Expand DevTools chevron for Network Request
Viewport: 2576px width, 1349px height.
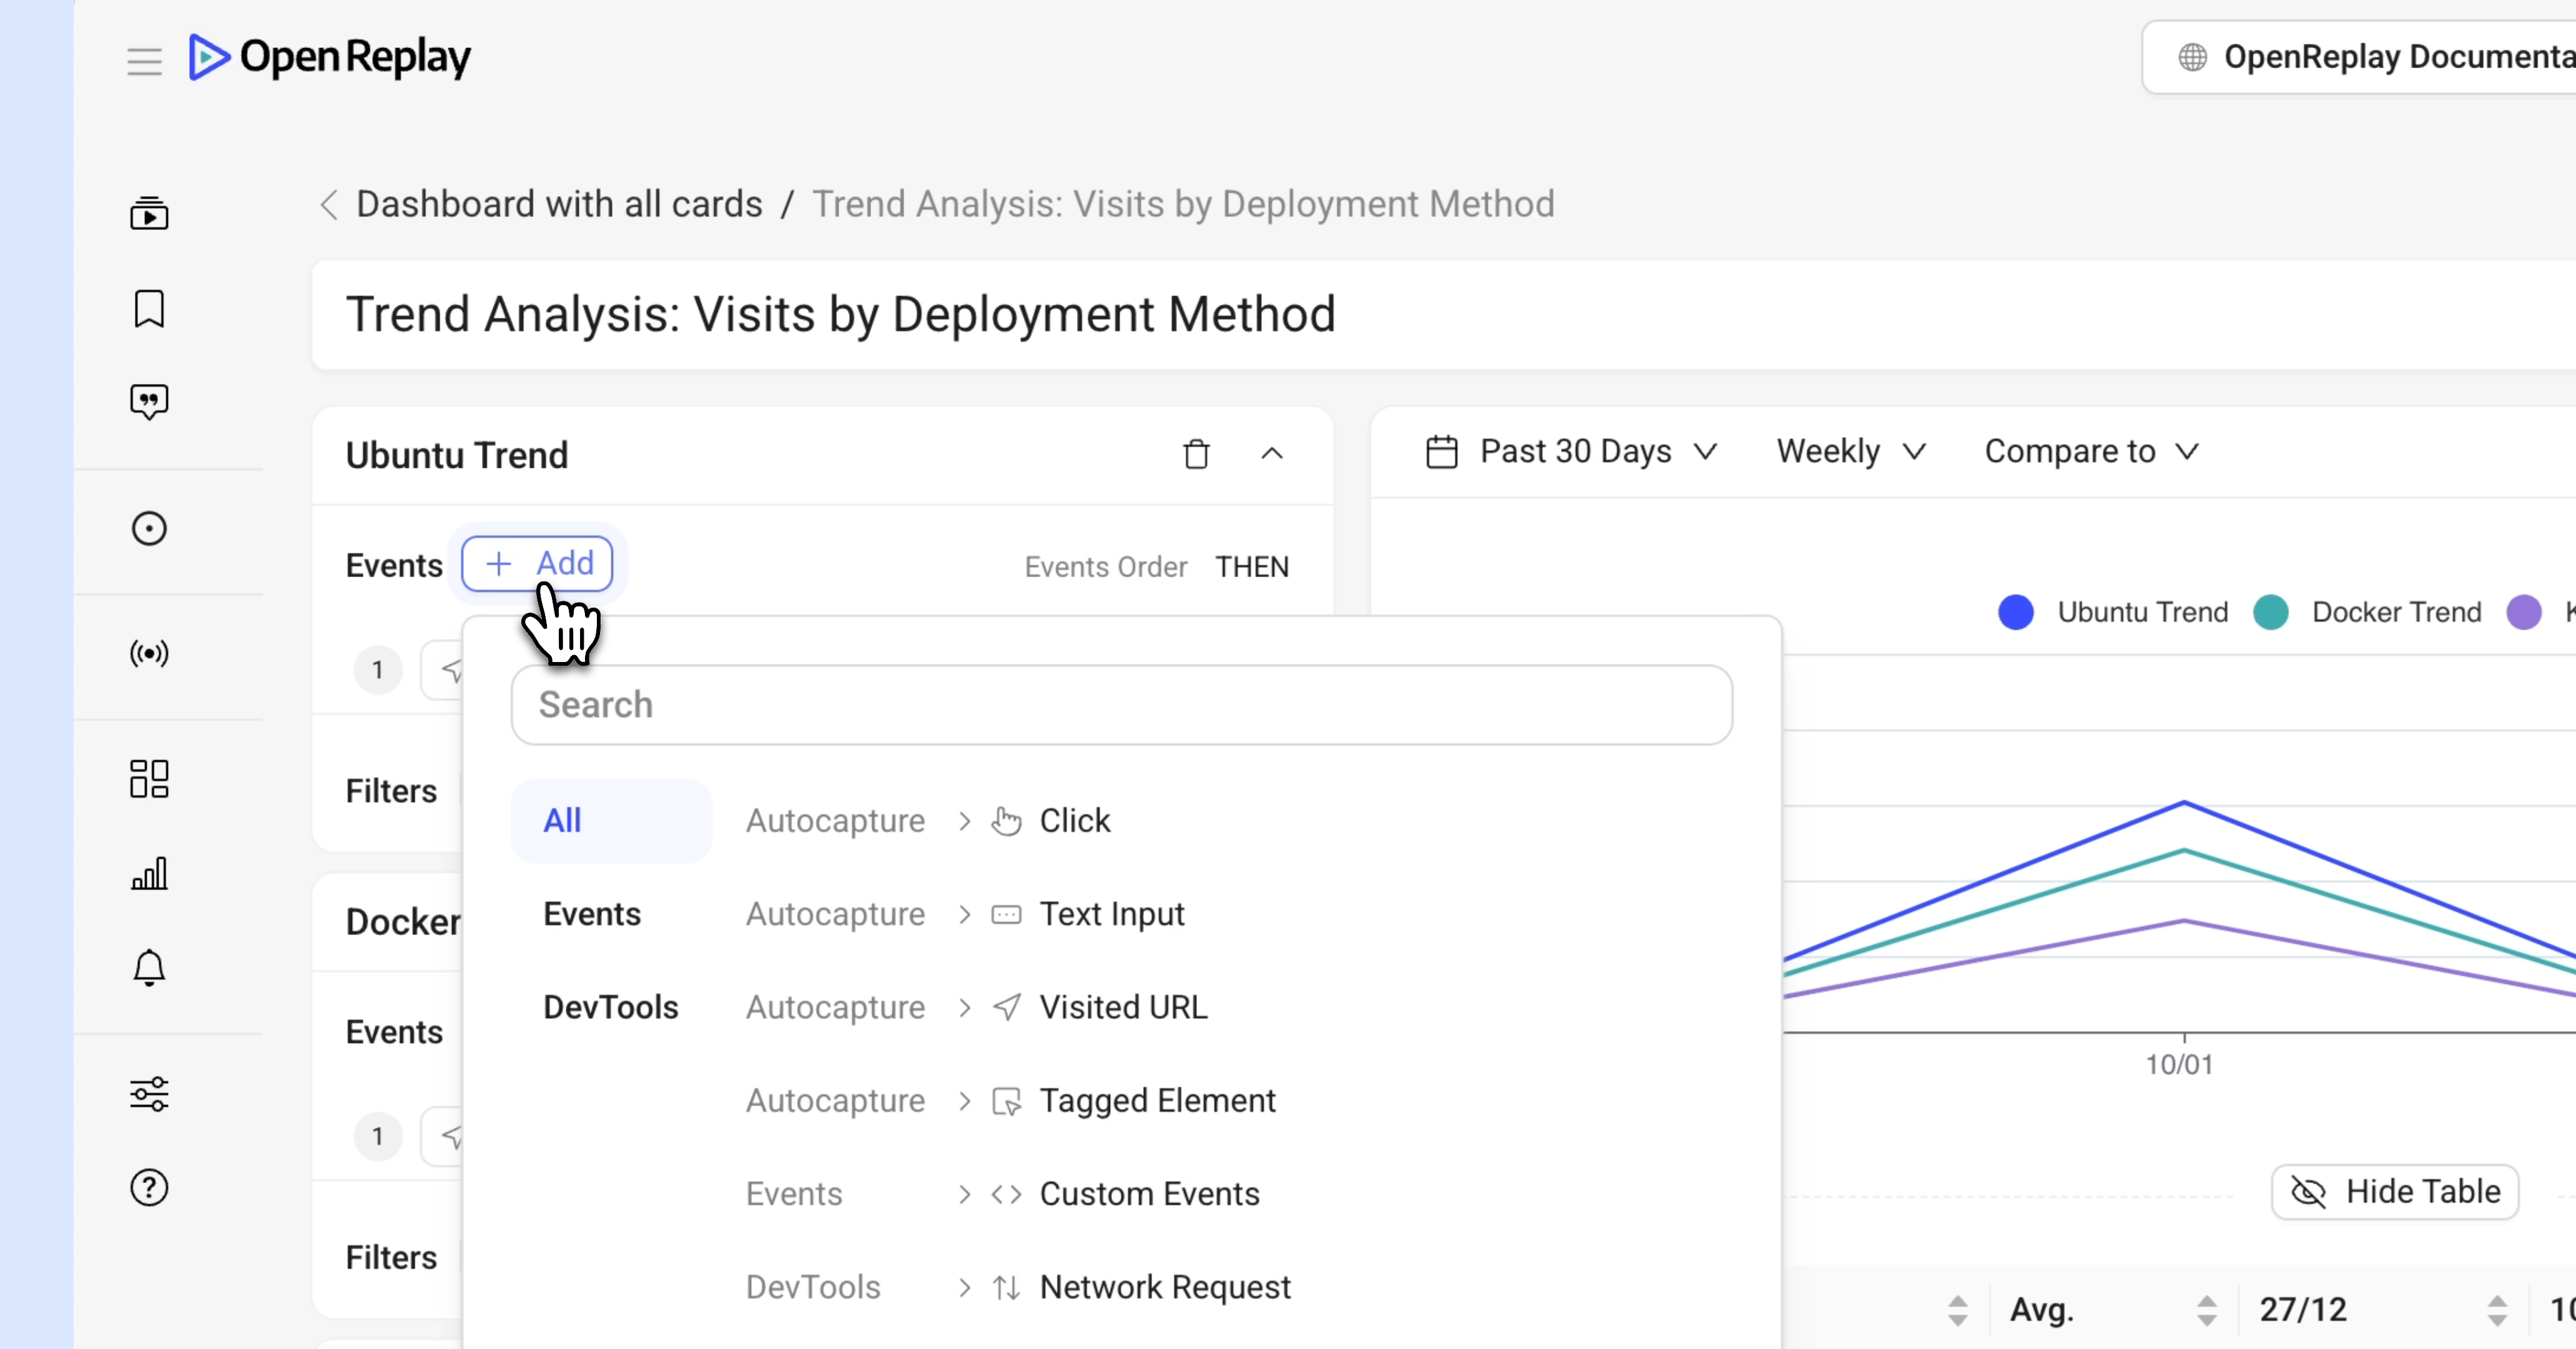pos(964,1287)
